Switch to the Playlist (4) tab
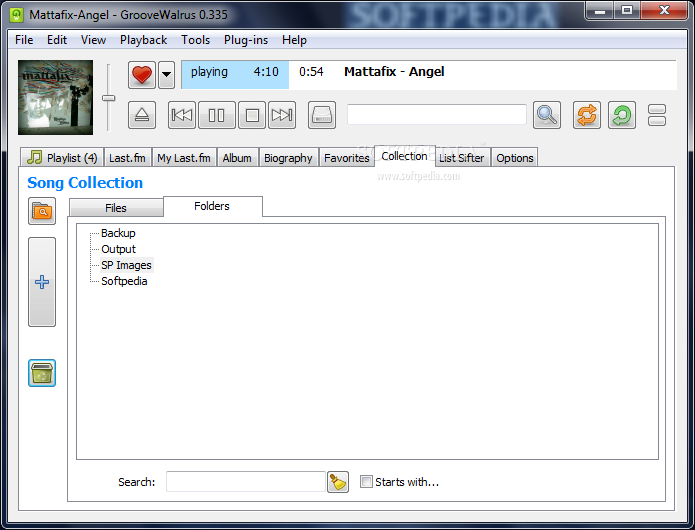The image size is (695, 530). click(62, 158)
